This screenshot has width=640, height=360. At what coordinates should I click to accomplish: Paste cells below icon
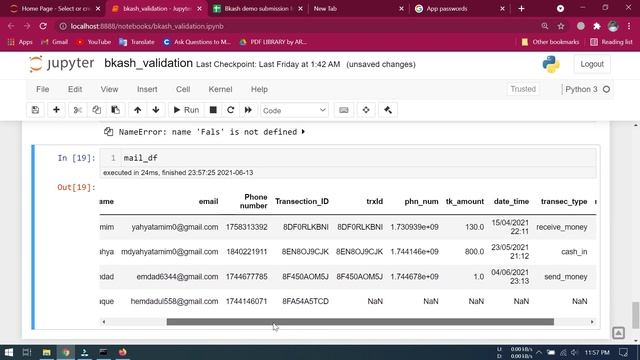click(115, 110)
